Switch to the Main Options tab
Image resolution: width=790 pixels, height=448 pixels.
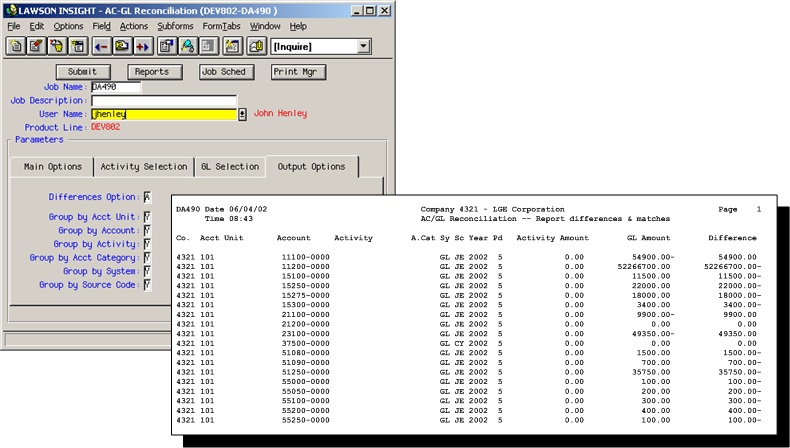tap(52, 167)
